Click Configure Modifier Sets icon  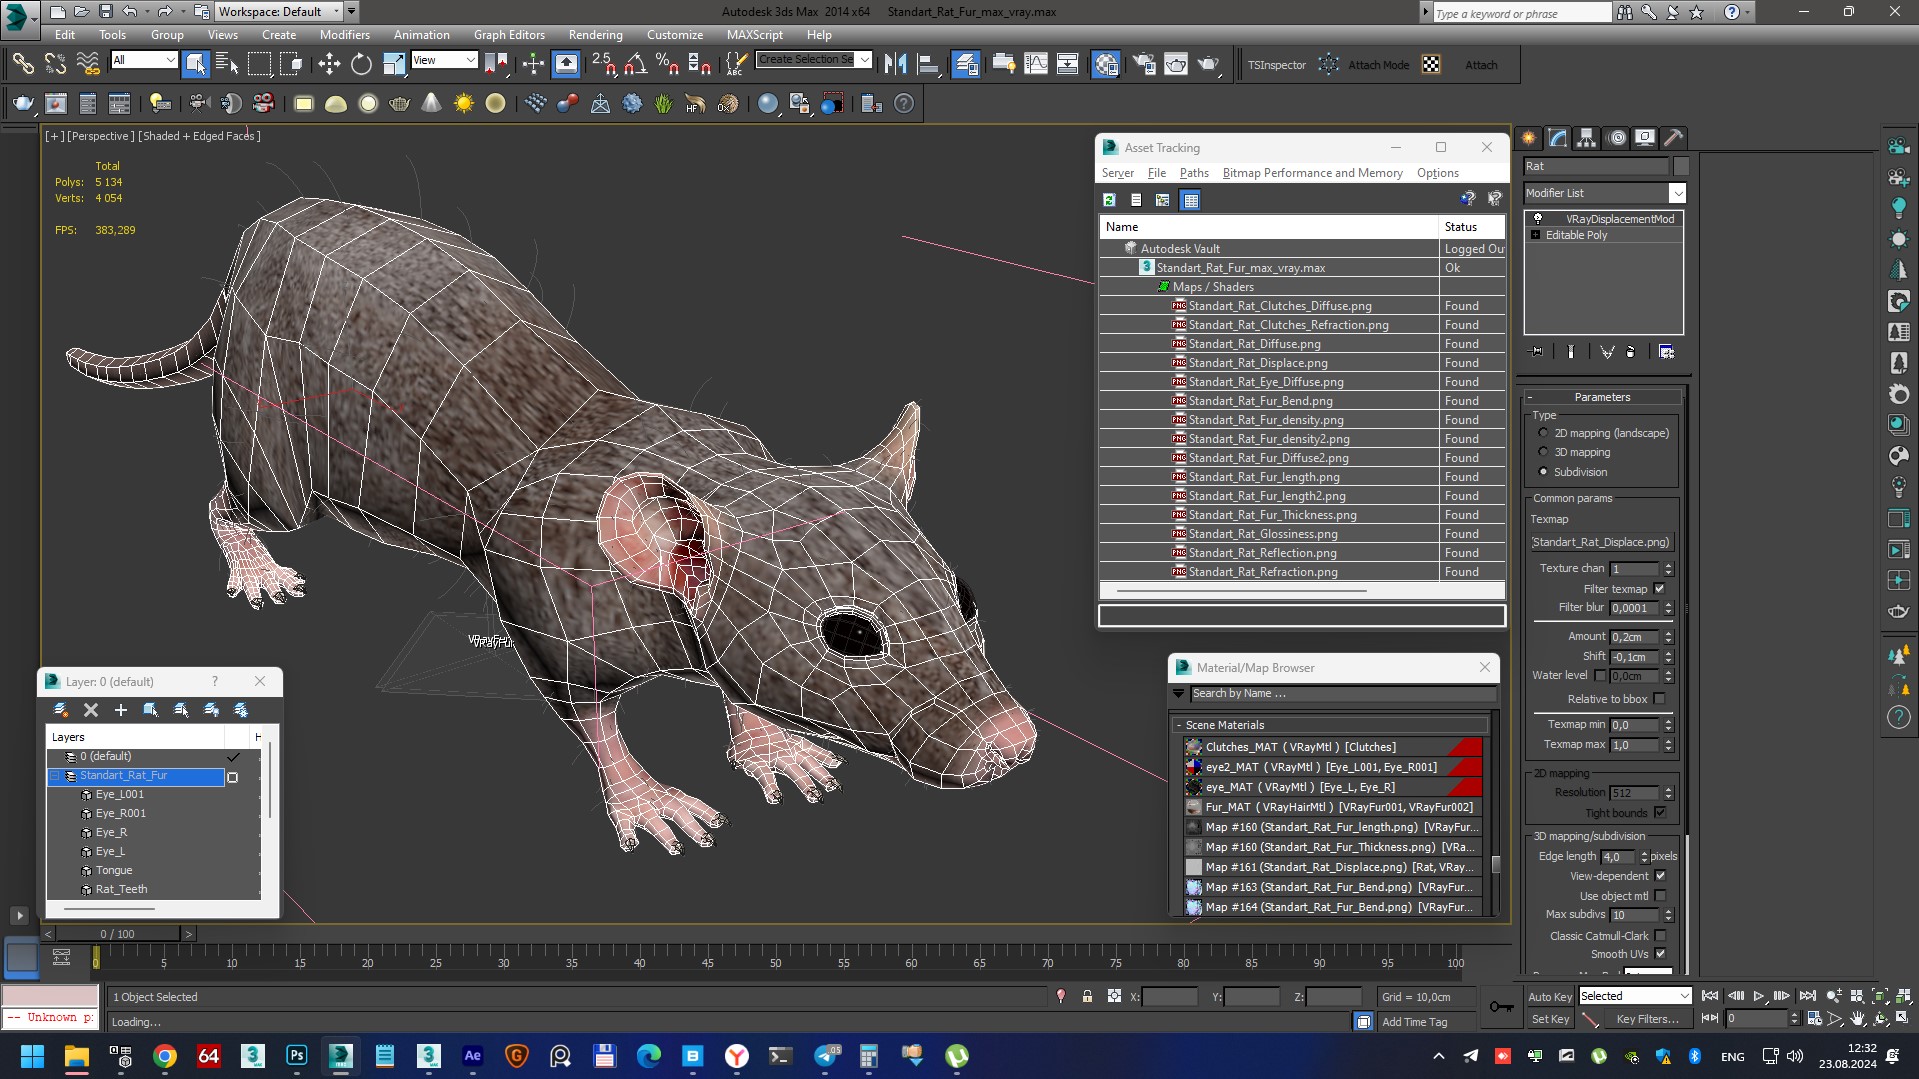click(x=1666, y=352)
